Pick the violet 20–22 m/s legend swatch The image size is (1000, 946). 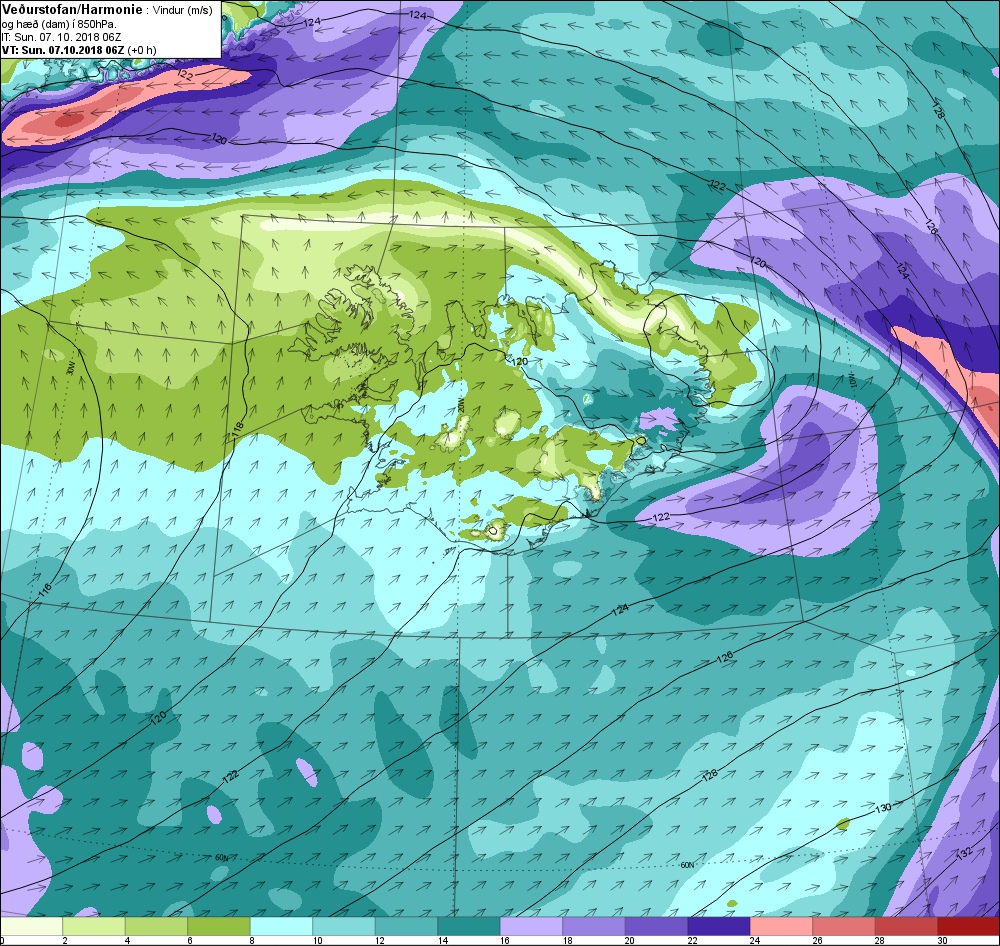tap(656, 926)
